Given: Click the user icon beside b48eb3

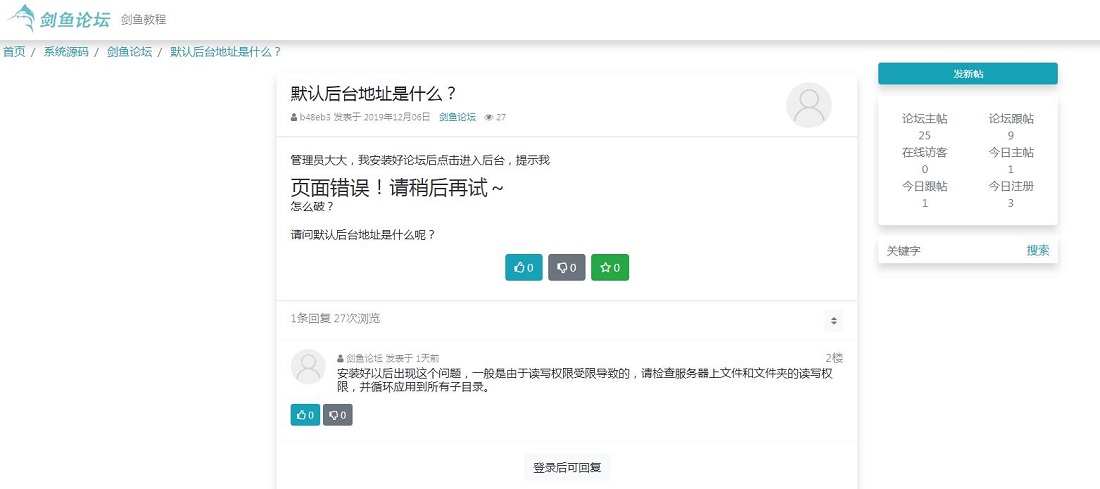Looking at the screenshot, I should (294, 117).
